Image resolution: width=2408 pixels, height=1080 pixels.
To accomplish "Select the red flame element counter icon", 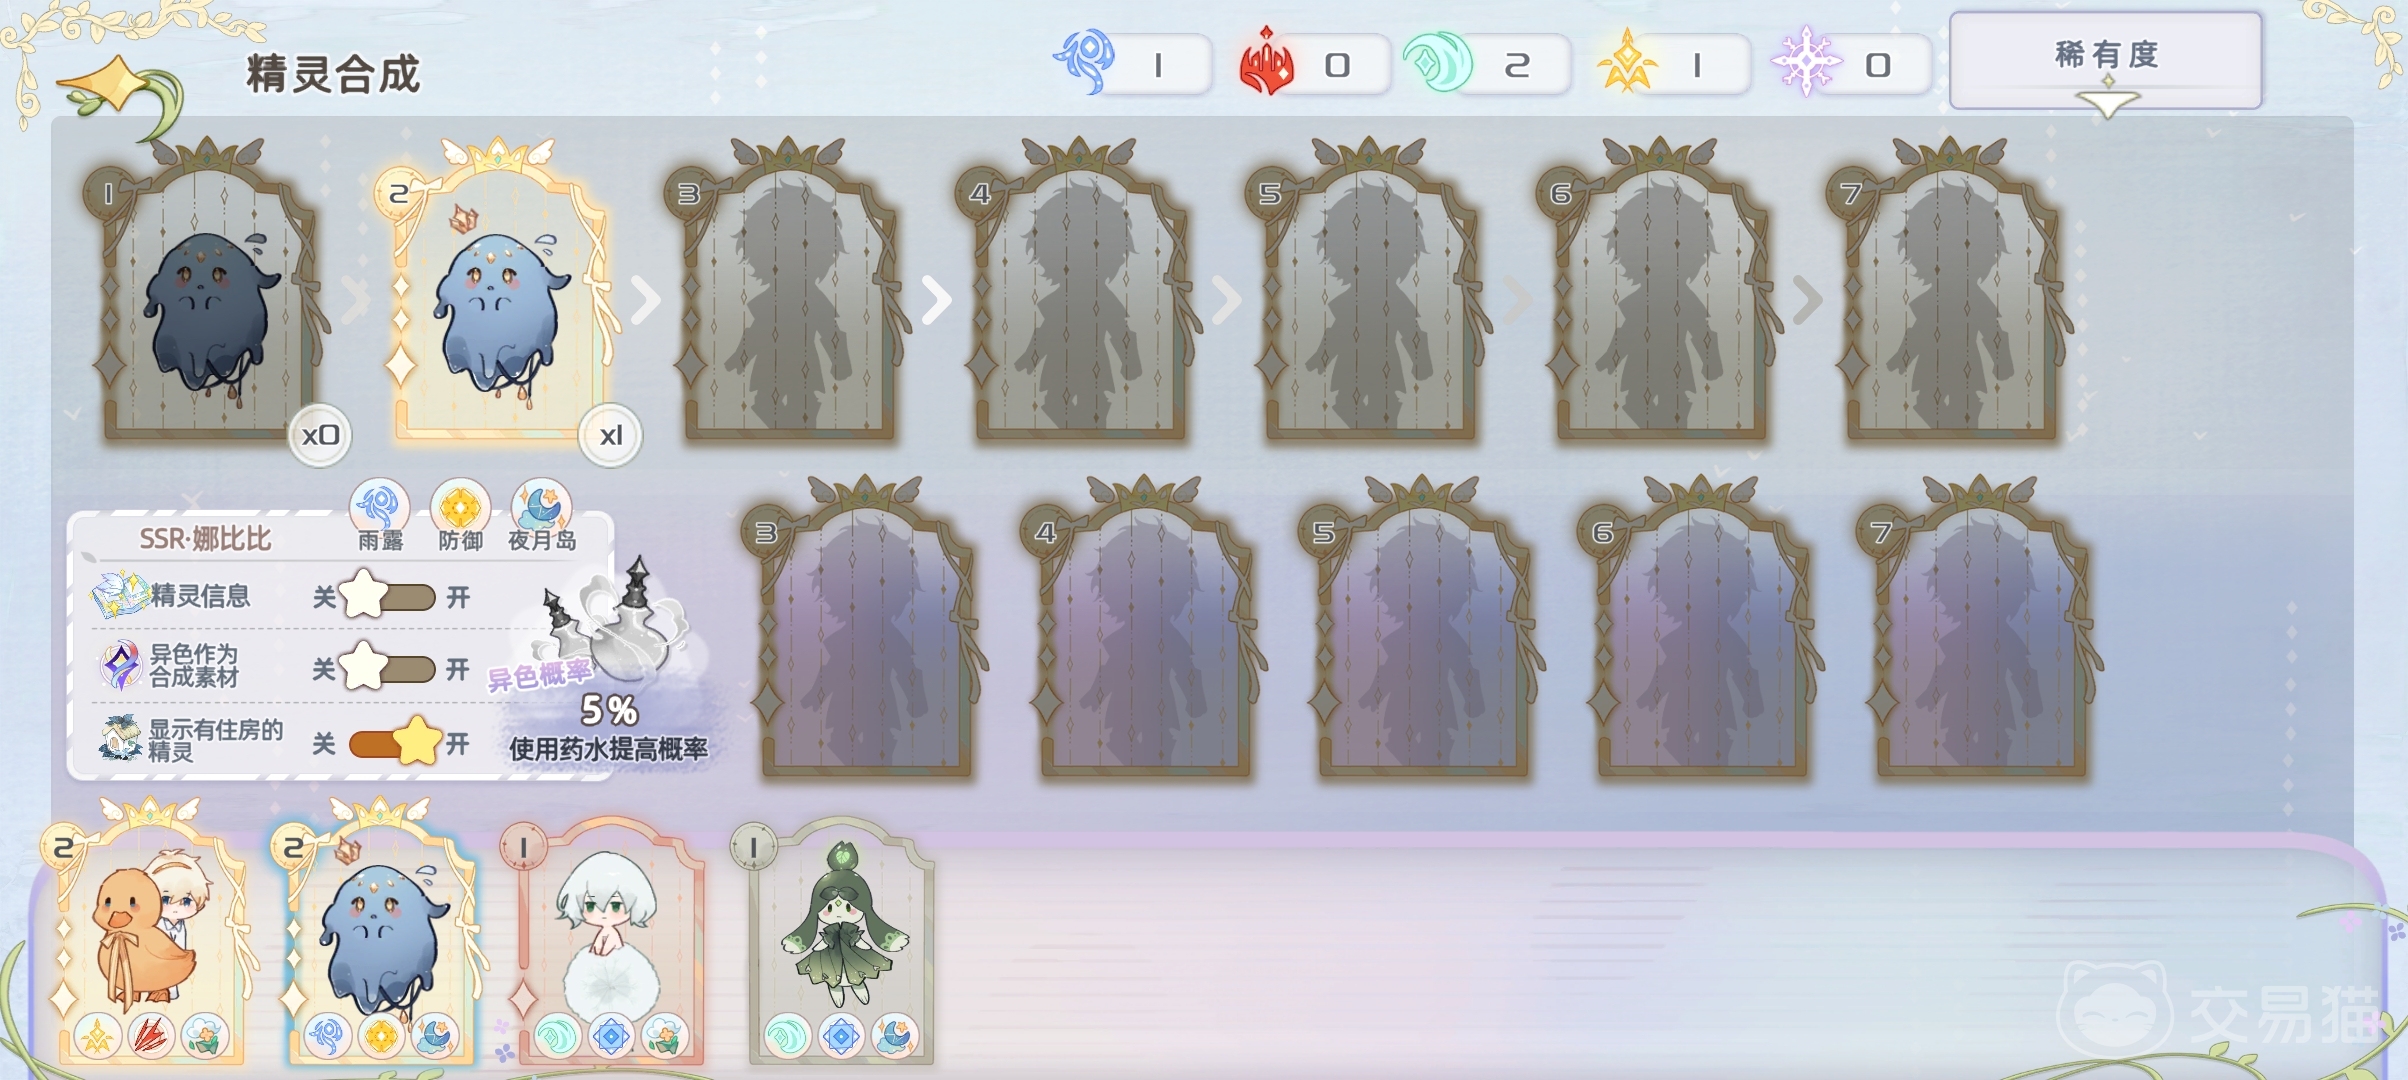I will (x=1266, y=62).
